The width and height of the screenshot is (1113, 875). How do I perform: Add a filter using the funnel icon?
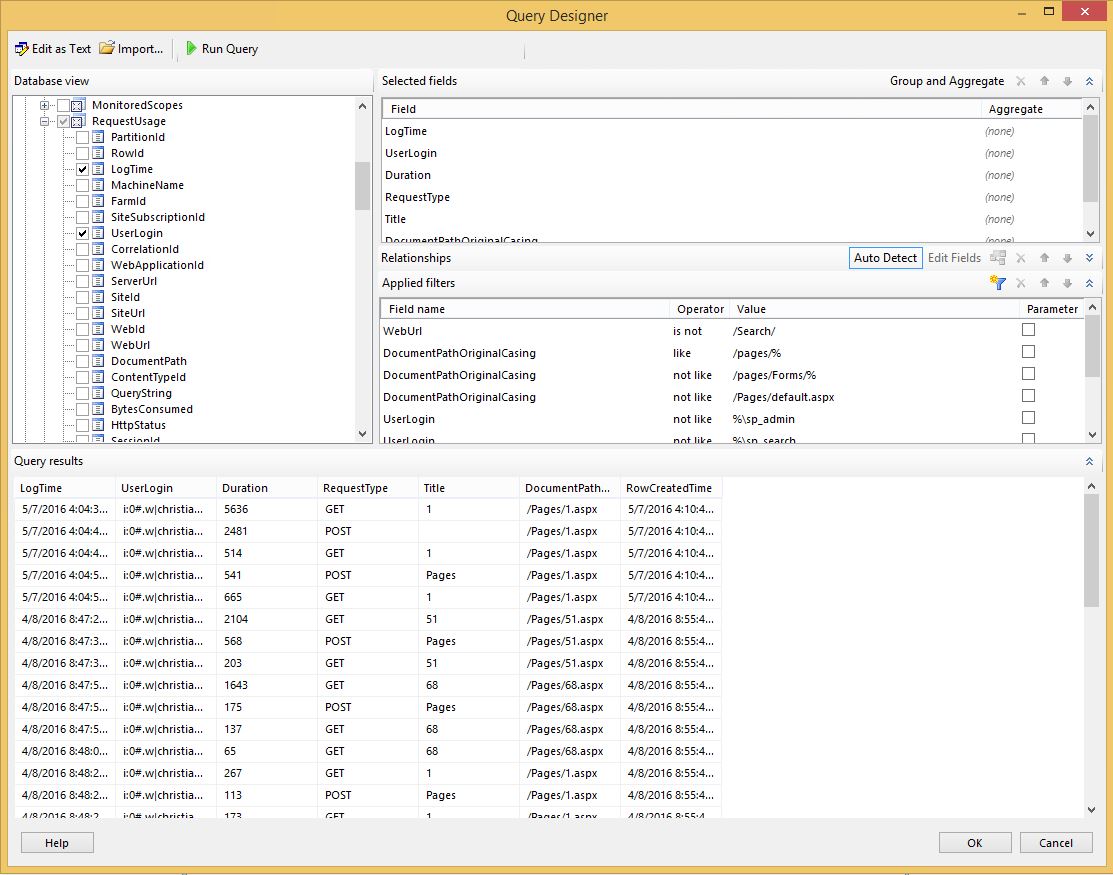click(998, 282)
